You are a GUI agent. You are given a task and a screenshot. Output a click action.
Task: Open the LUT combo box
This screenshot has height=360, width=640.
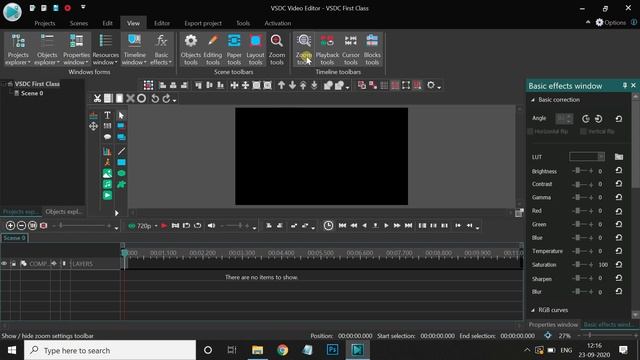click(587, 157)
